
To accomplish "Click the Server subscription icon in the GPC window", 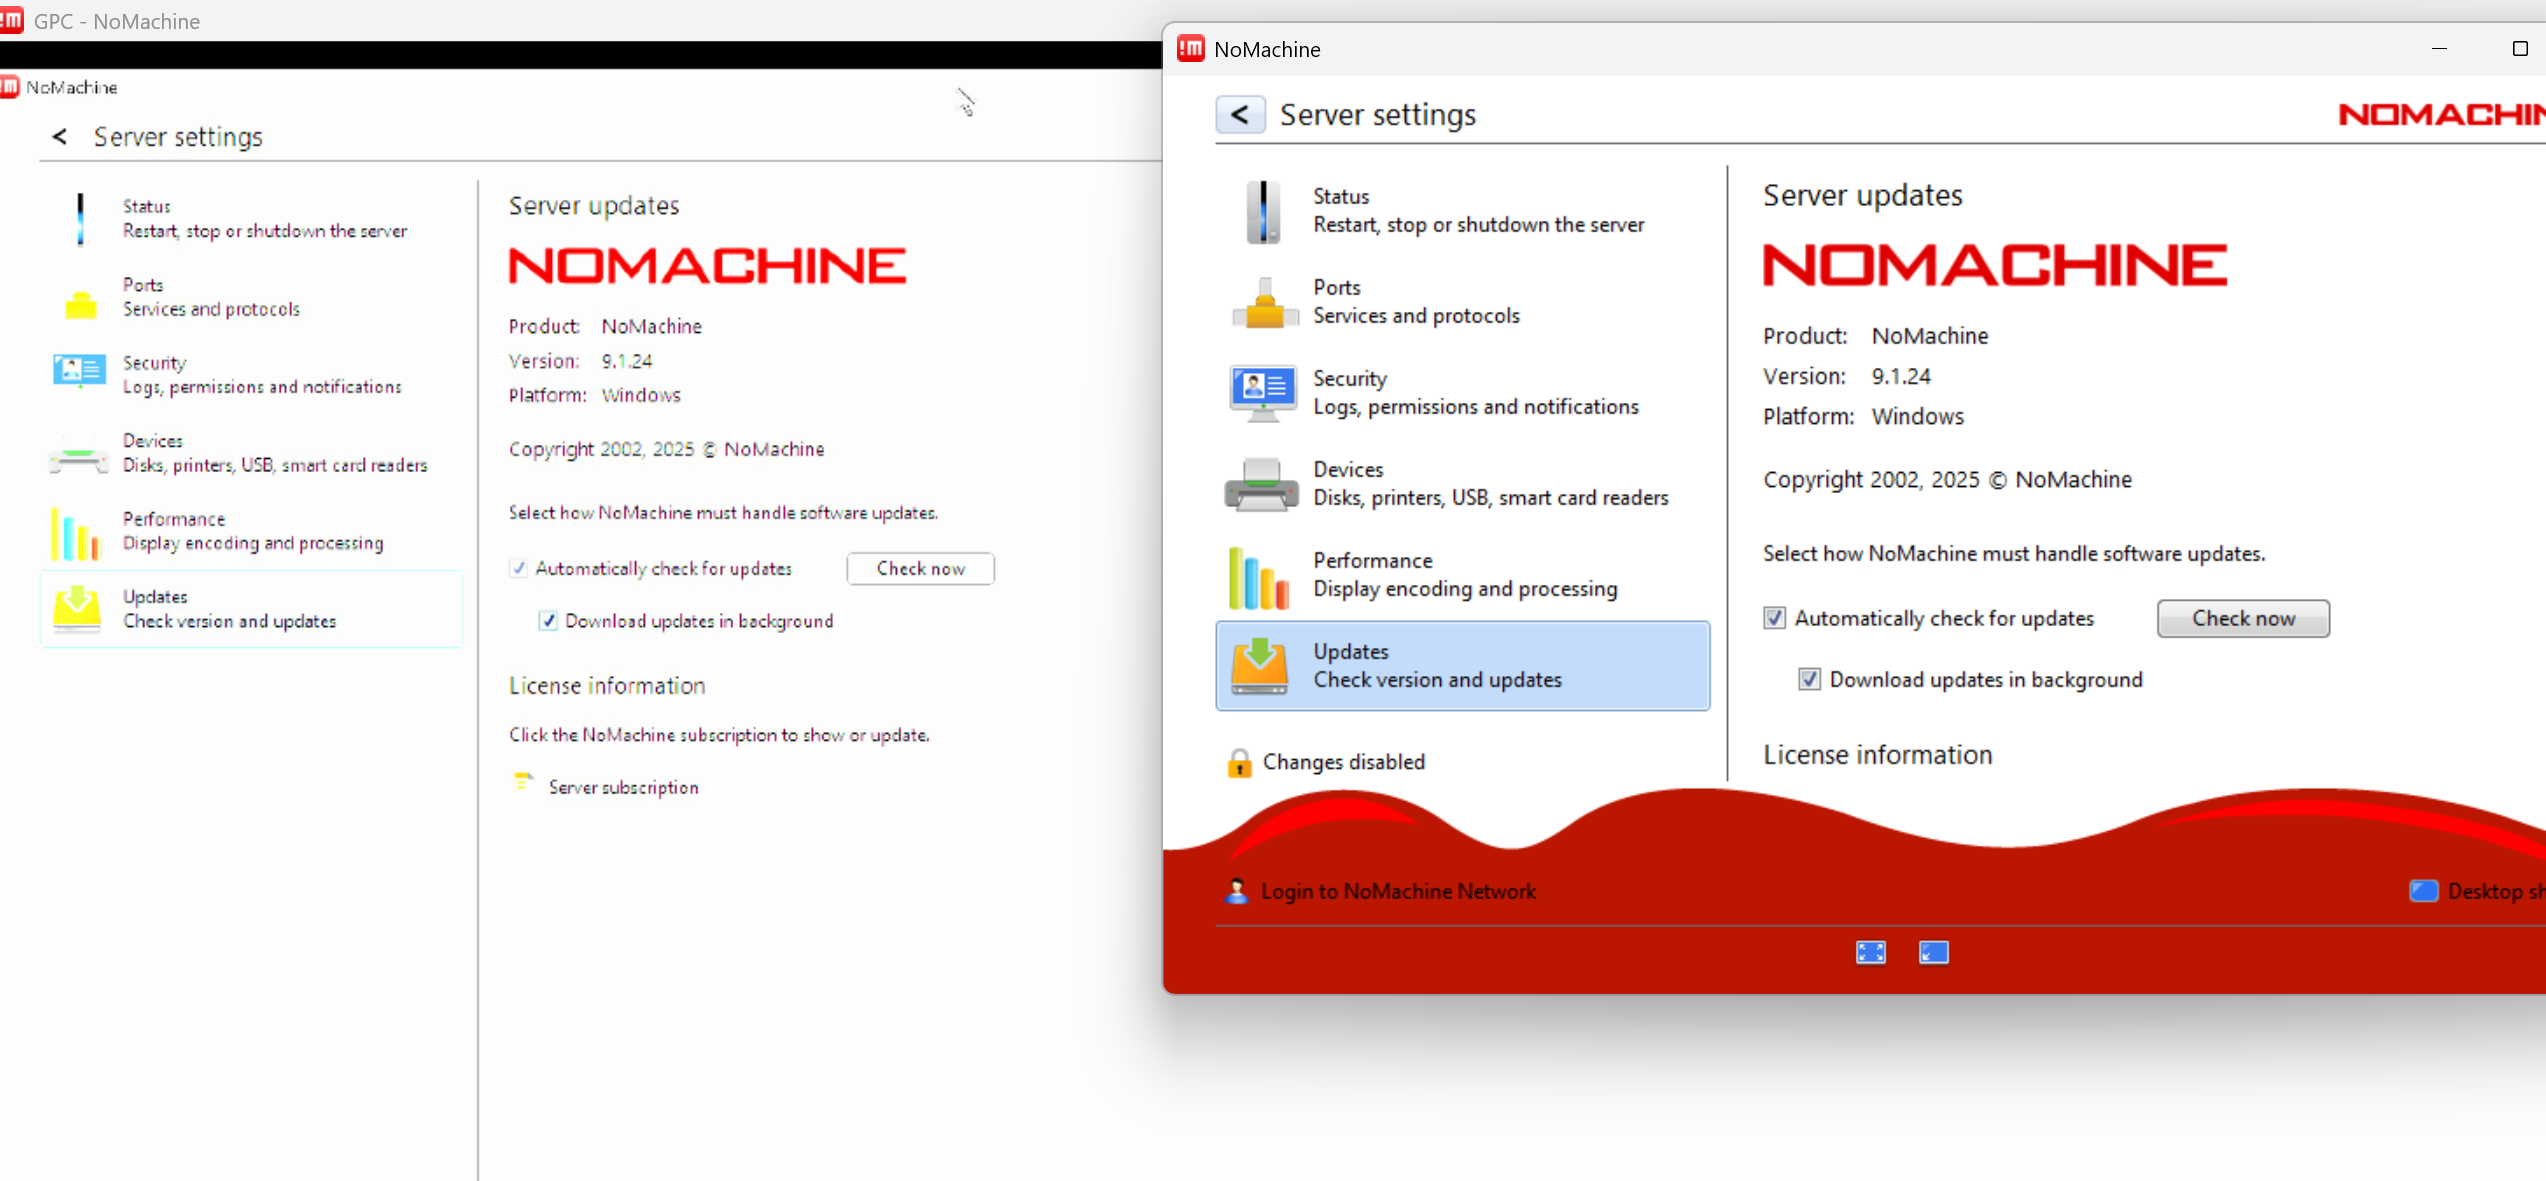I will (x=522, y=782).
